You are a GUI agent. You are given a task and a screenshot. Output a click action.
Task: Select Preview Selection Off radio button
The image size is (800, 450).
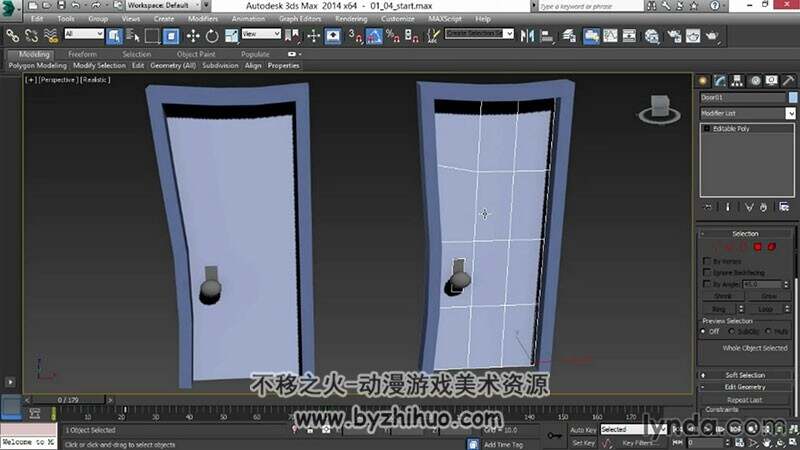[704, 332]
